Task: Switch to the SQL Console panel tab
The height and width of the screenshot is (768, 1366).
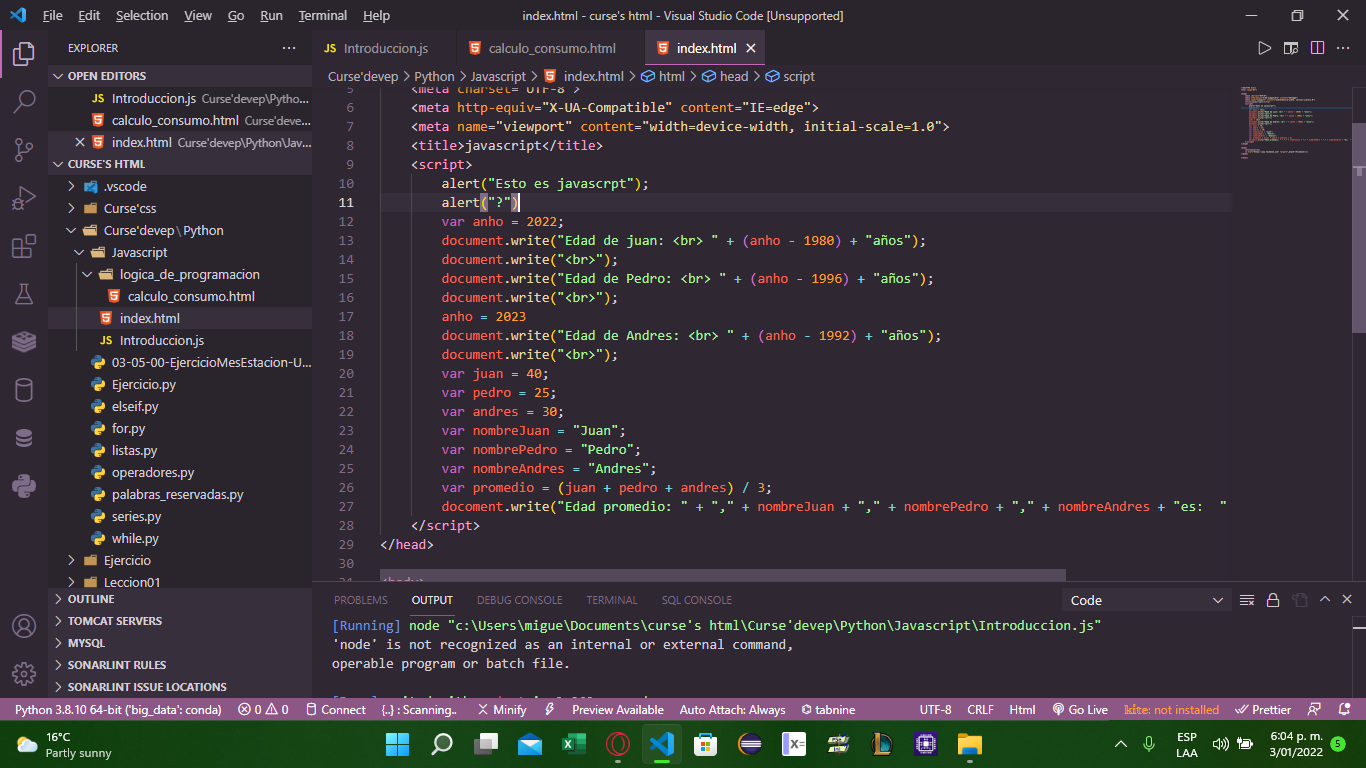Action: click(x=696, y=600)
